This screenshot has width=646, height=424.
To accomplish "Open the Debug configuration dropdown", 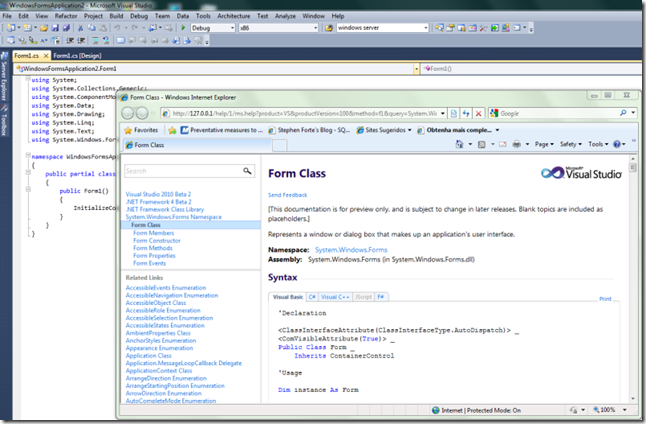I will 213,28.
